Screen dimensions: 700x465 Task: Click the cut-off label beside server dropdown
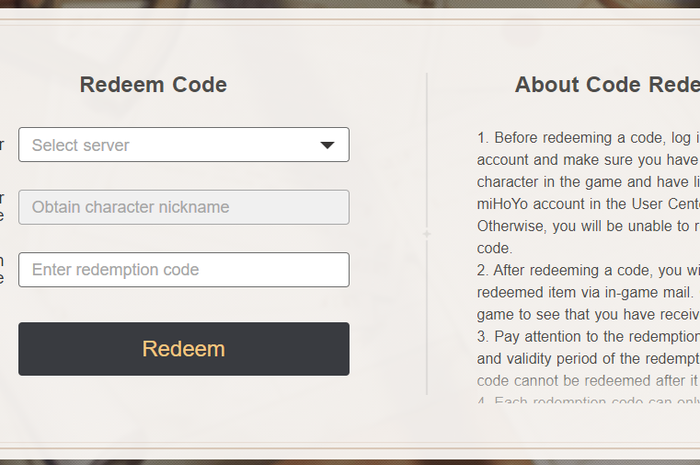pyautogui.click(x=2, y=145)
